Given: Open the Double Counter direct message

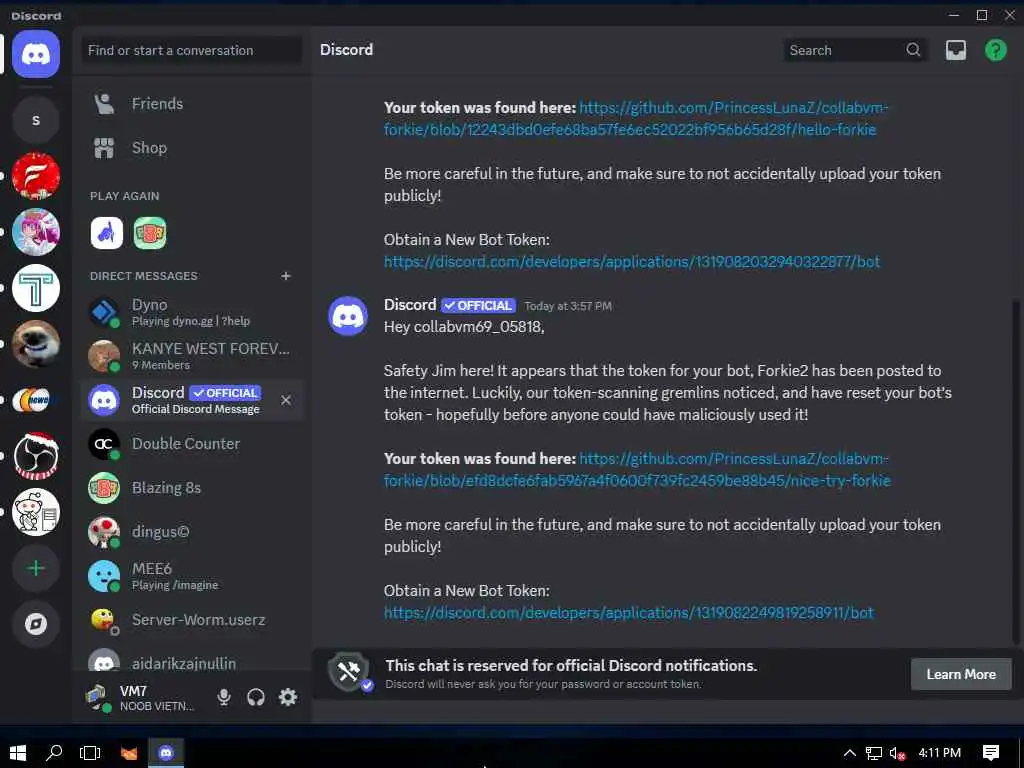Looking at the screenshot, I should tap(191, 444).
